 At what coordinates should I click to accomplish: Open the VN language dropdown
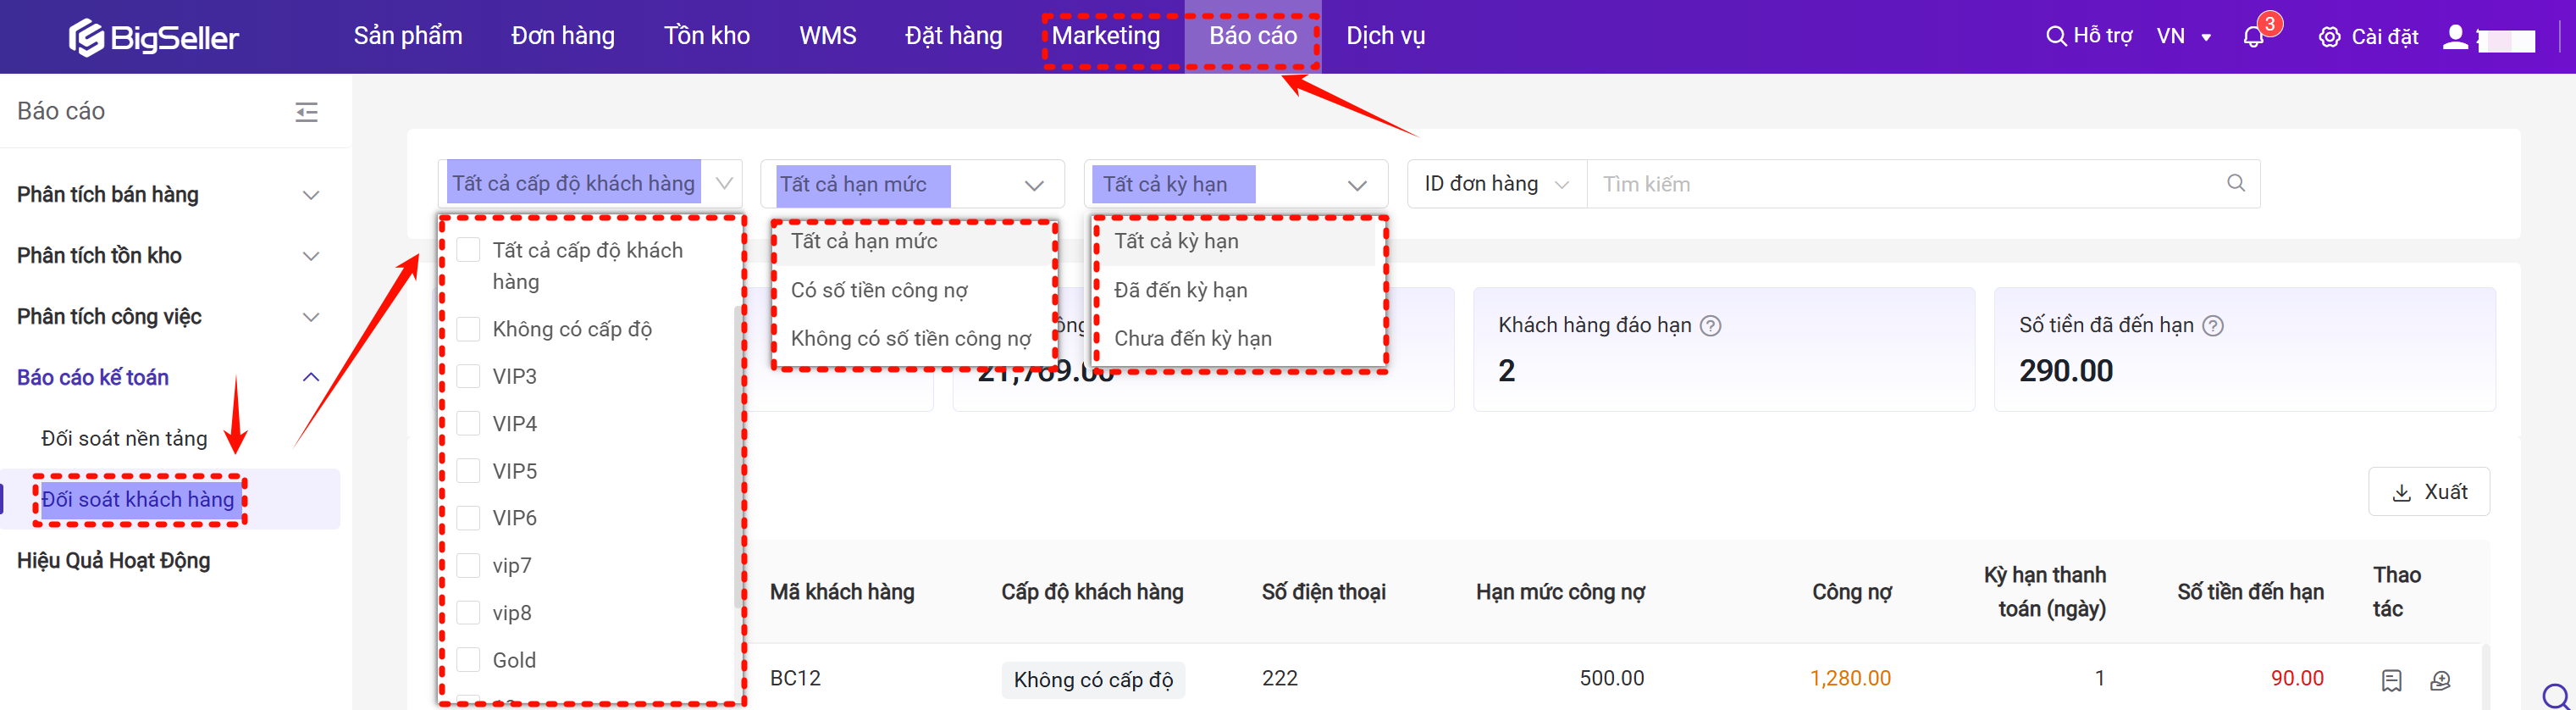2183,37
